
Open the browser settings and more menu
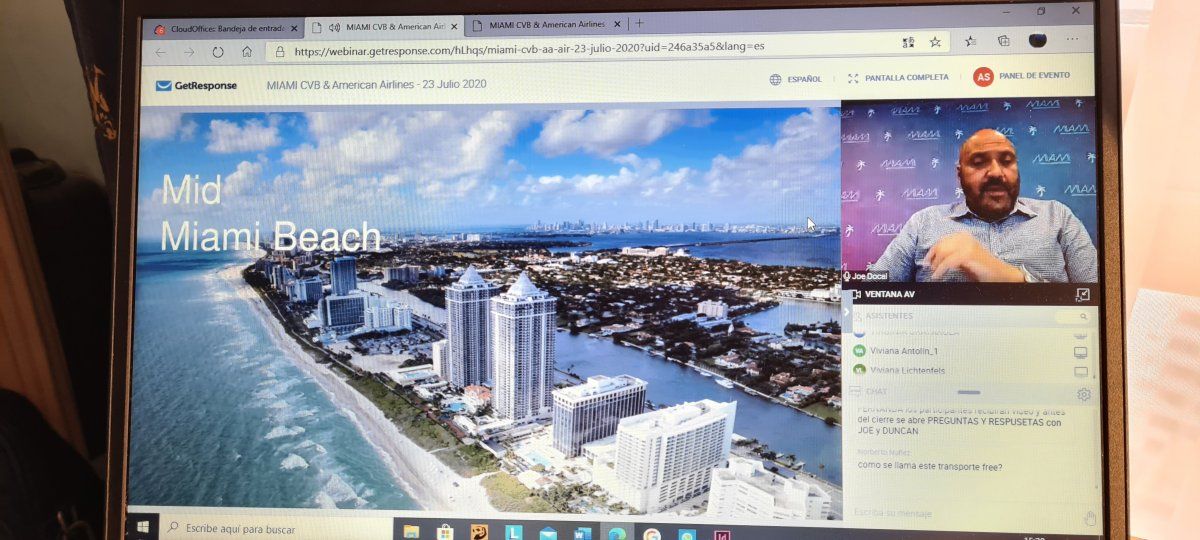[x=1075, y=40]
